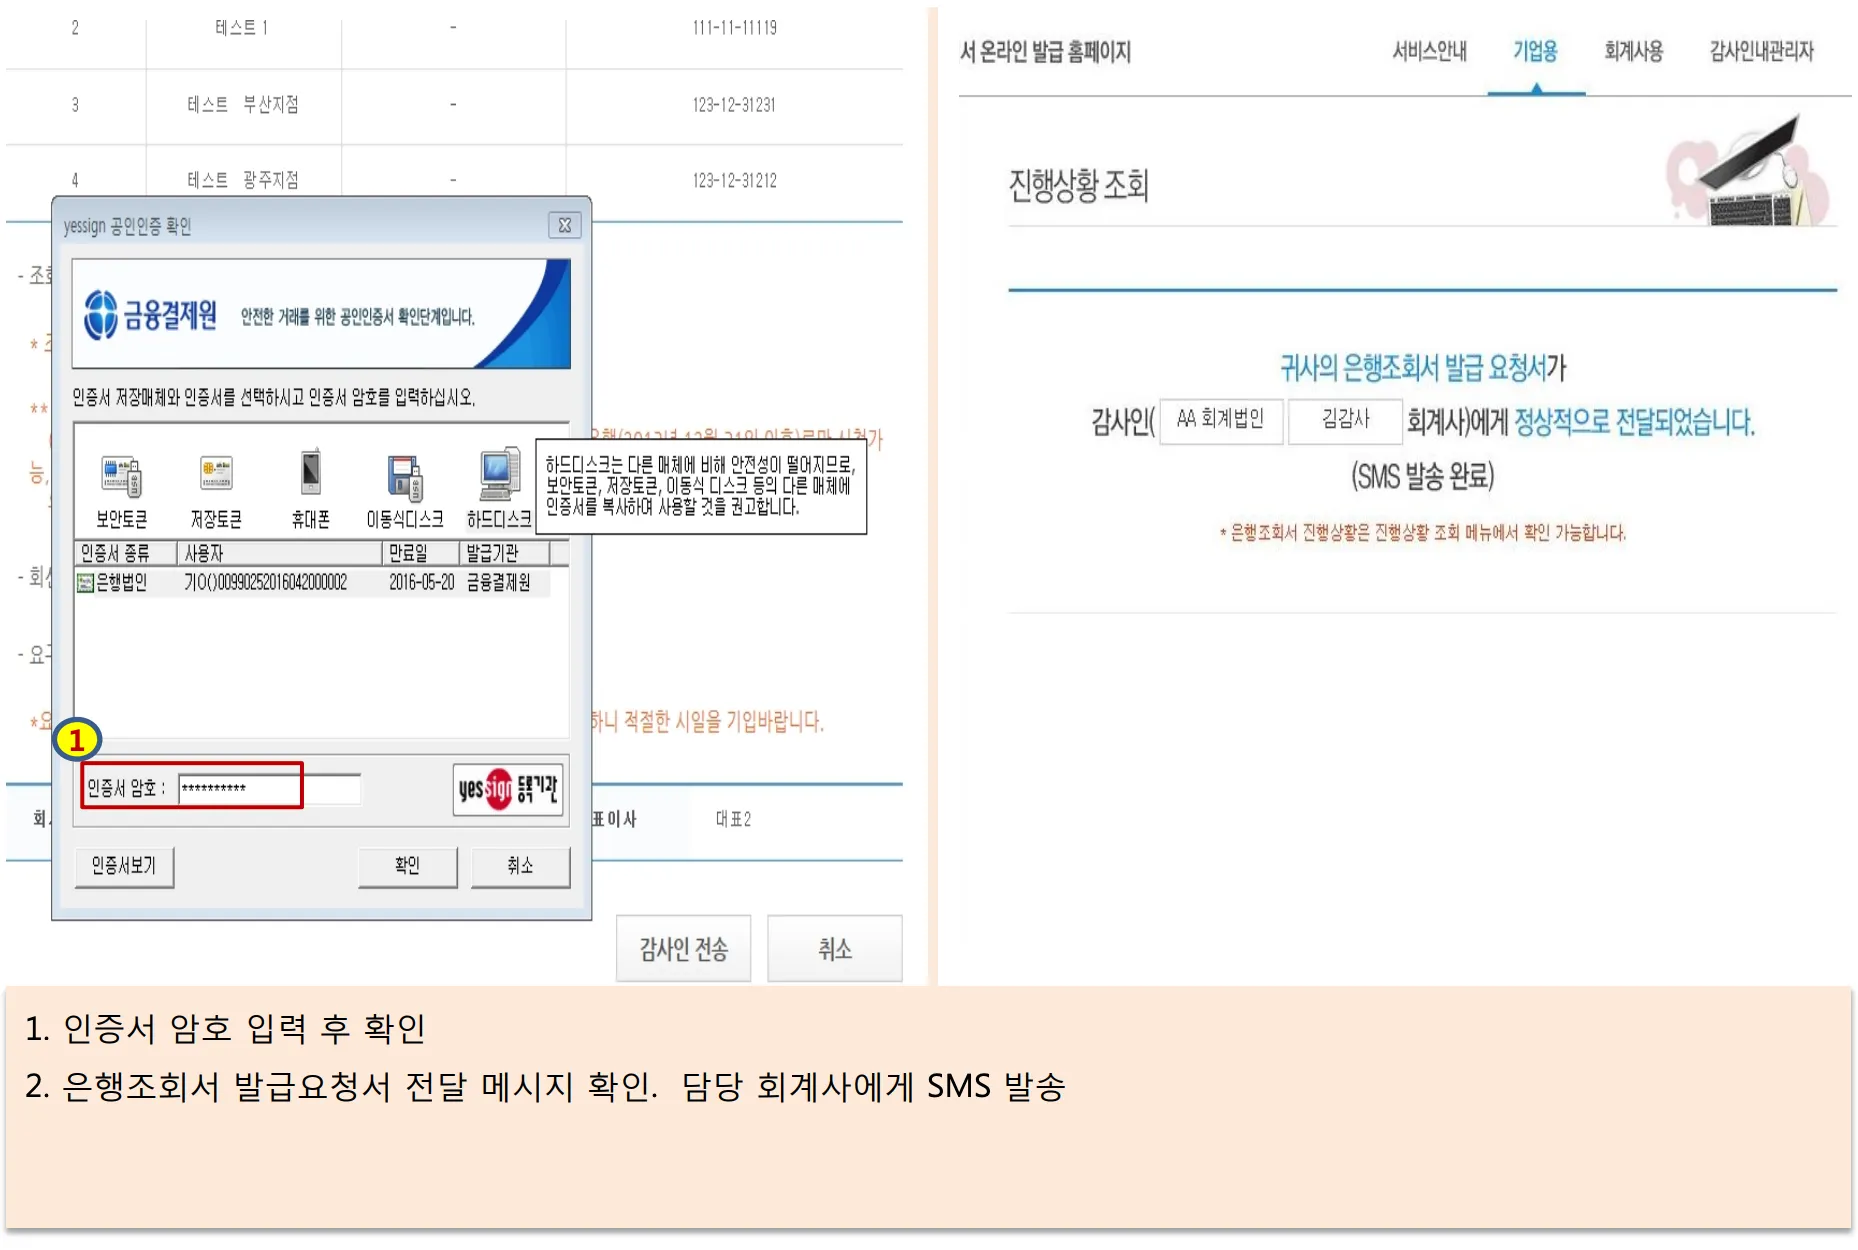Sort by the 만료일 column header
The image size is (1858, 1250).
(x=420, y=553)
